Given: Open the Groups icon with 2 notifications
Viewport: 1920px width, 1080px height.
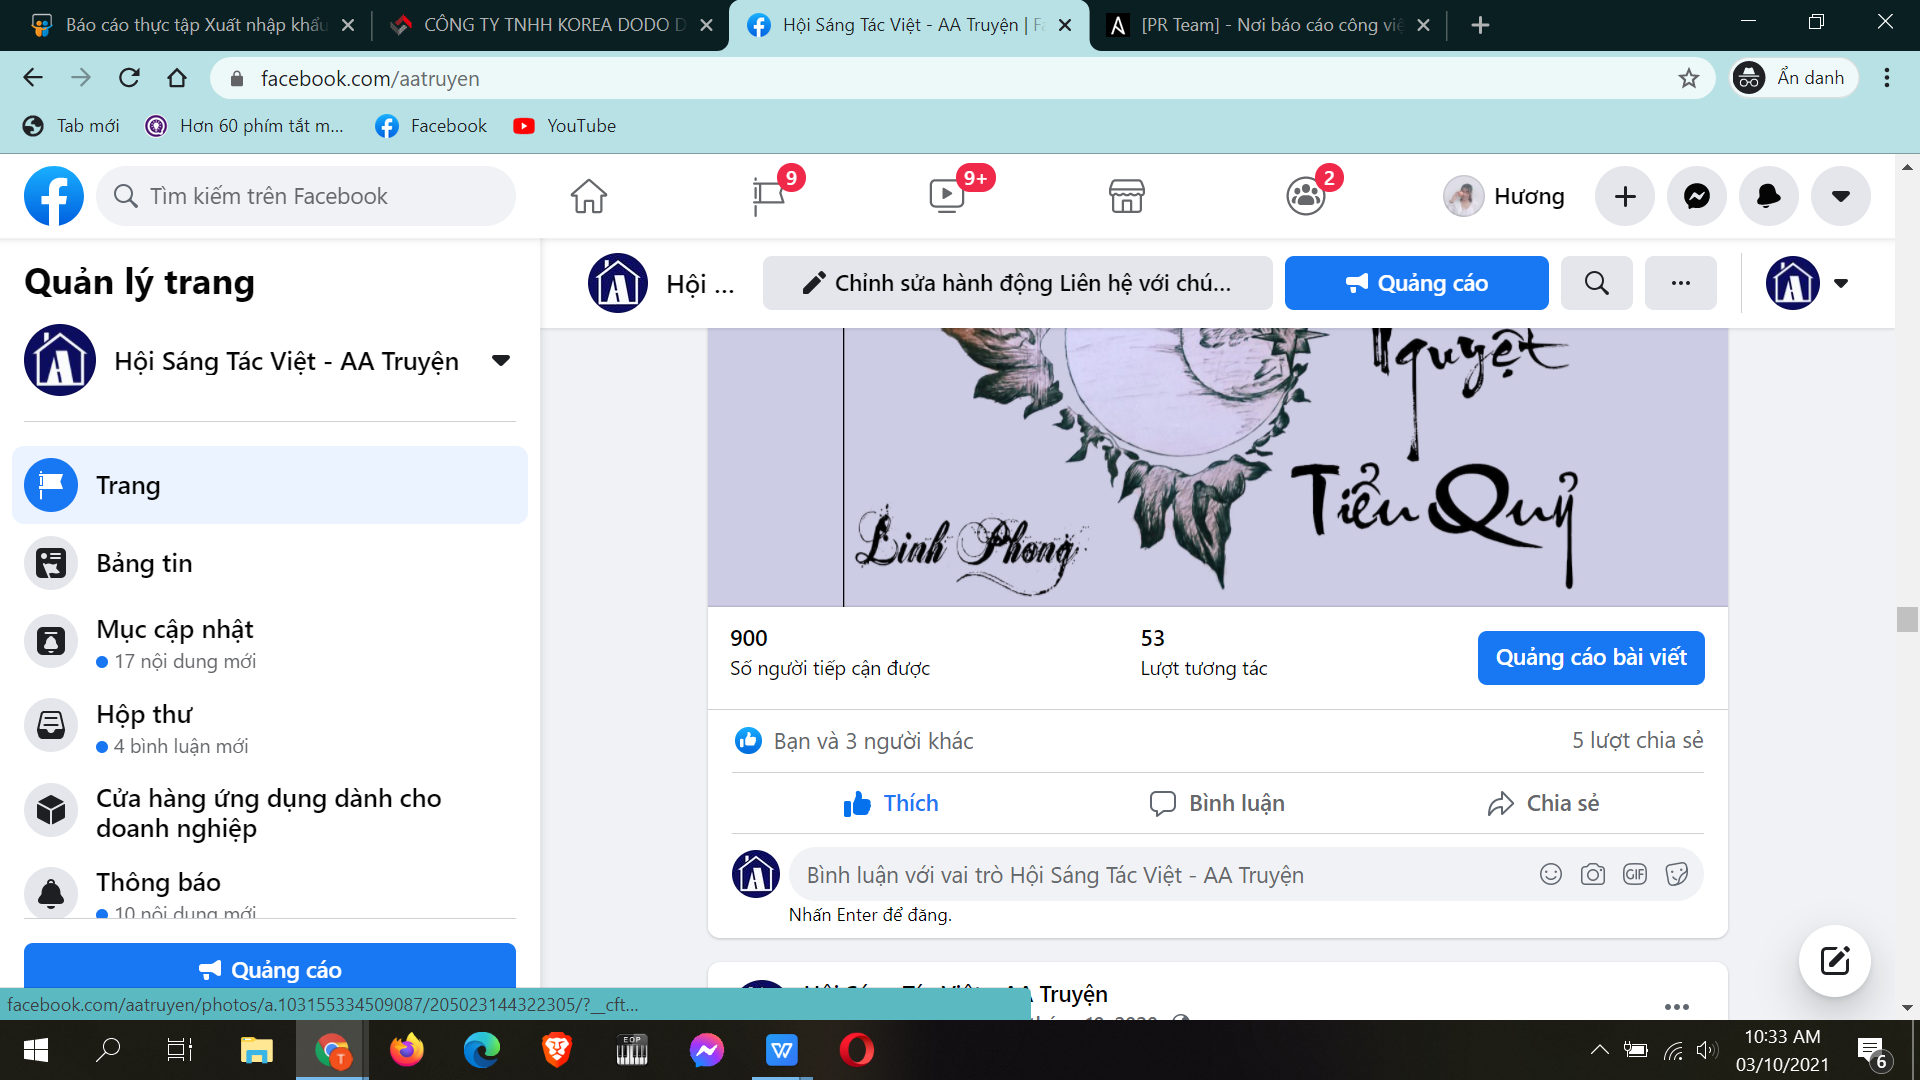Looking at the screenshot, I should 1306,196.
